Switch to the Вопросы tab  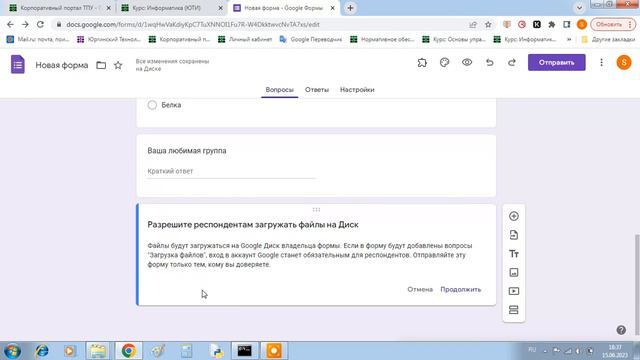pyautogui.click(x=279, y=90)
